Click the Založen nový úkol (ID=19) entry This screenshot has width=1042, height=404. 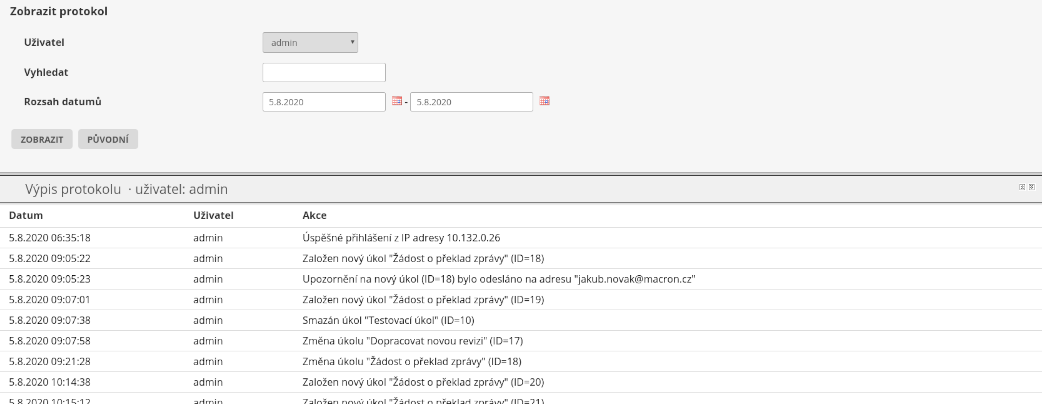[x=408, y=299]
